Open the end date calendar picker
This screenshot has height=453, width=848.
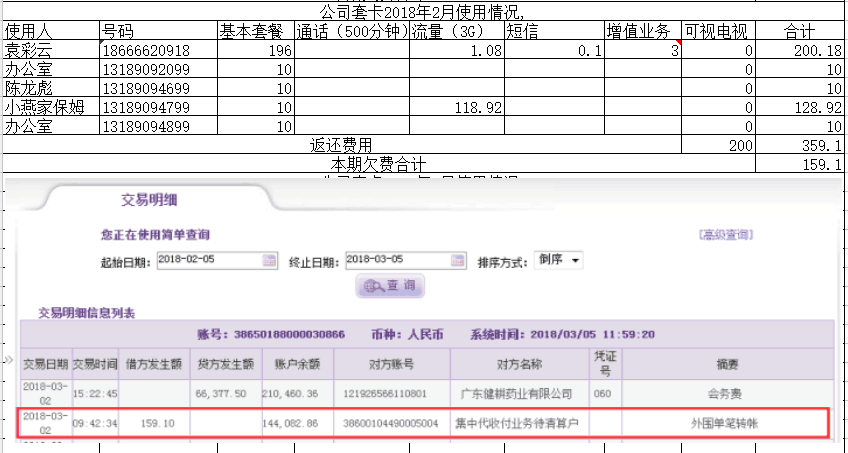coord(457,260)
